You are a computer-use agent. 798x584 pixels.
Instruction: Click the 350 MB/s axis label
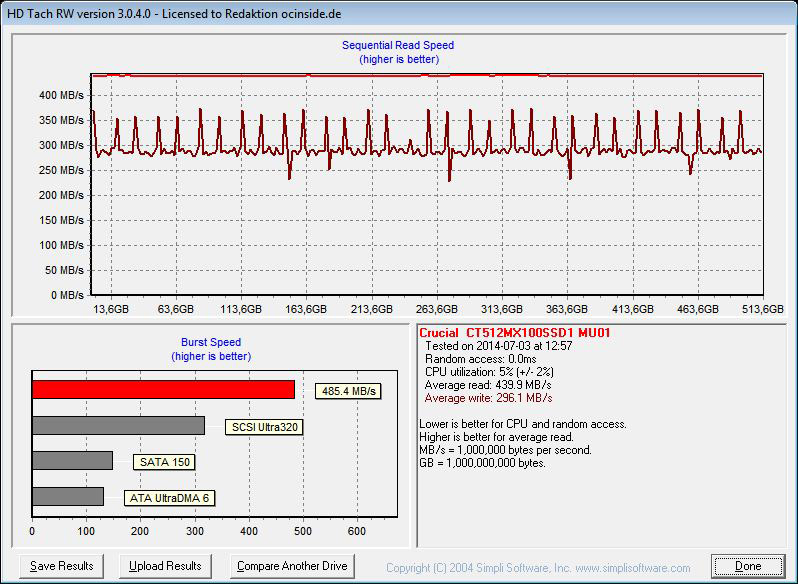pos(62,120)
